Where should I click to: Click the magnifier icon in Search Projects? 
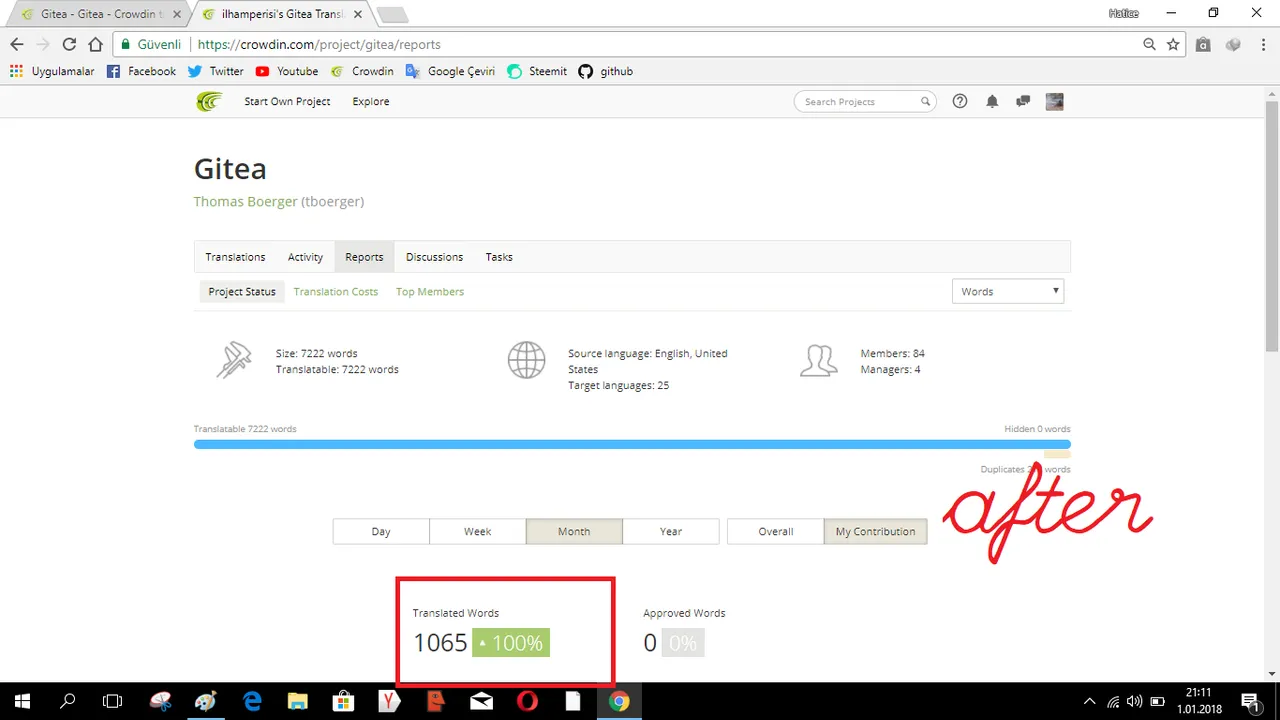[x=926, y=101]
